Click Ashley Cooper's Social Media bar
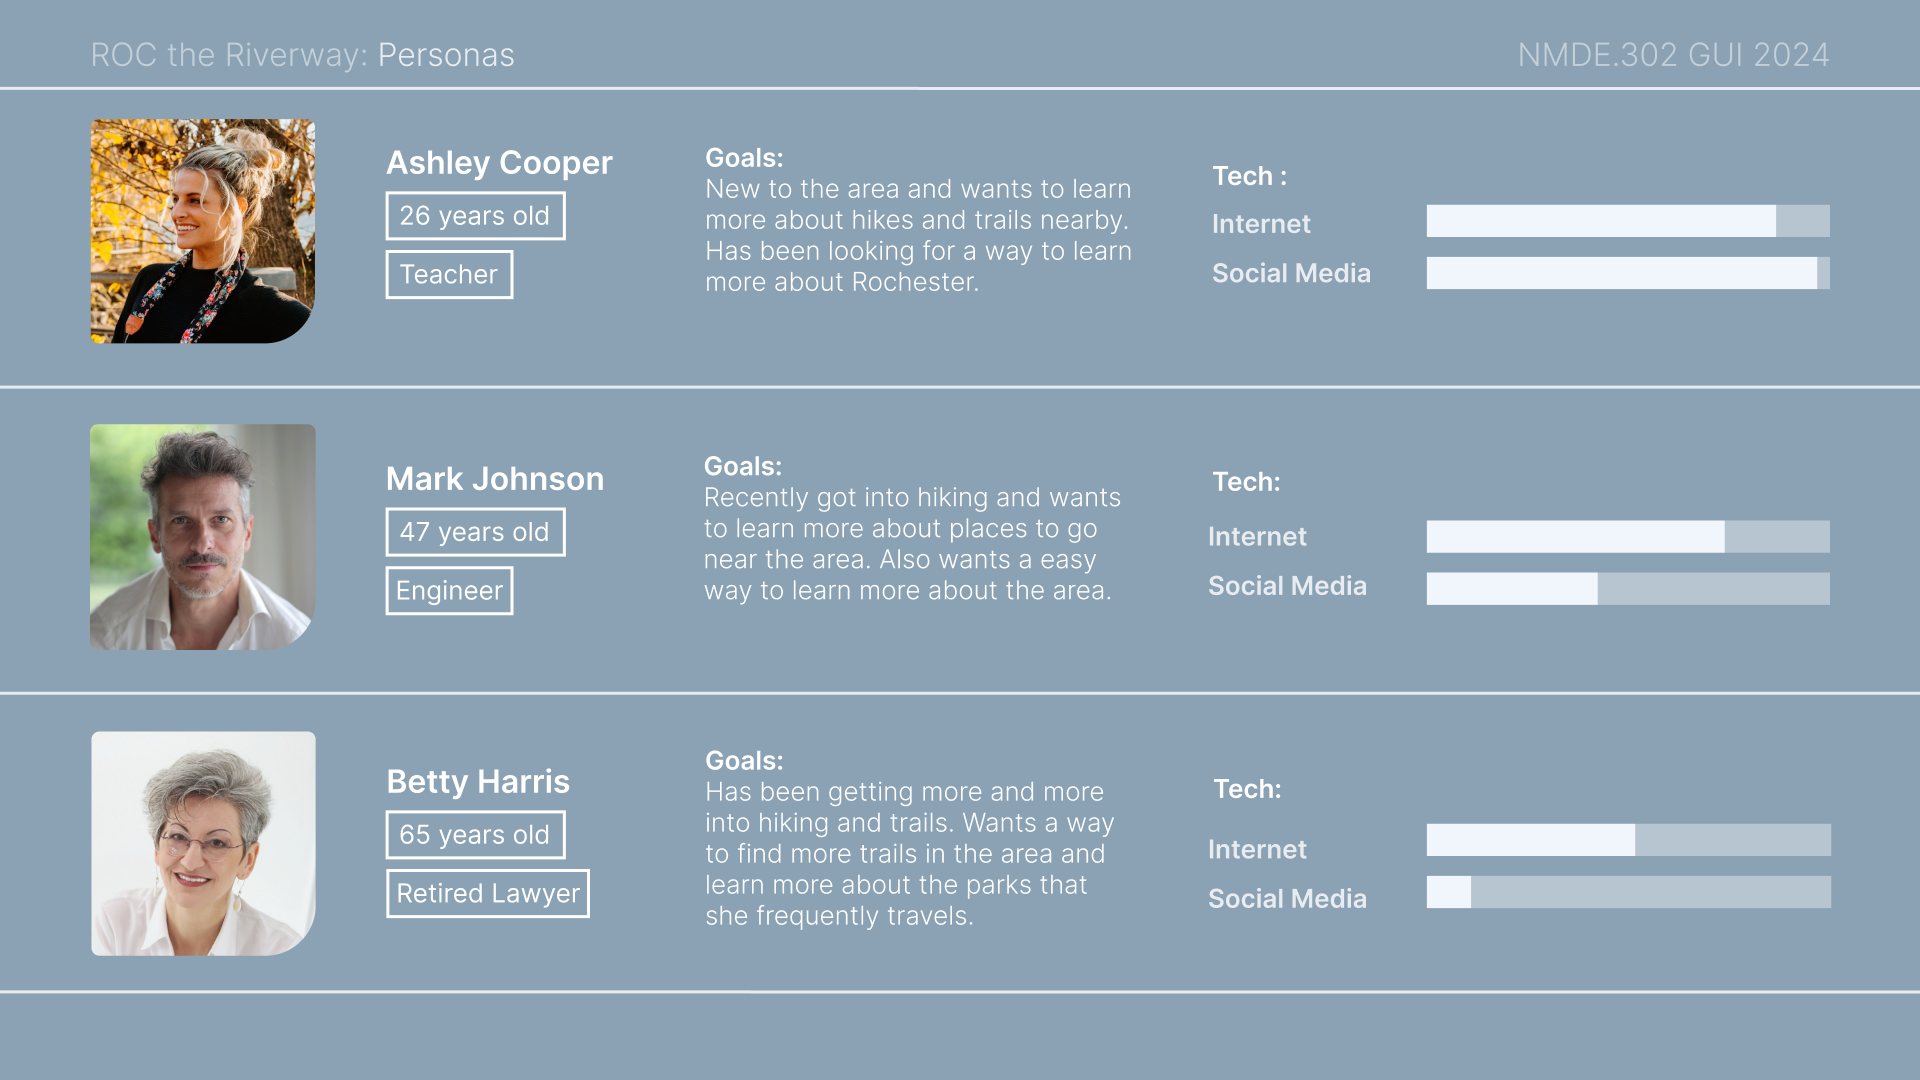The image size is (1920, 1080). pos(1628,273)
